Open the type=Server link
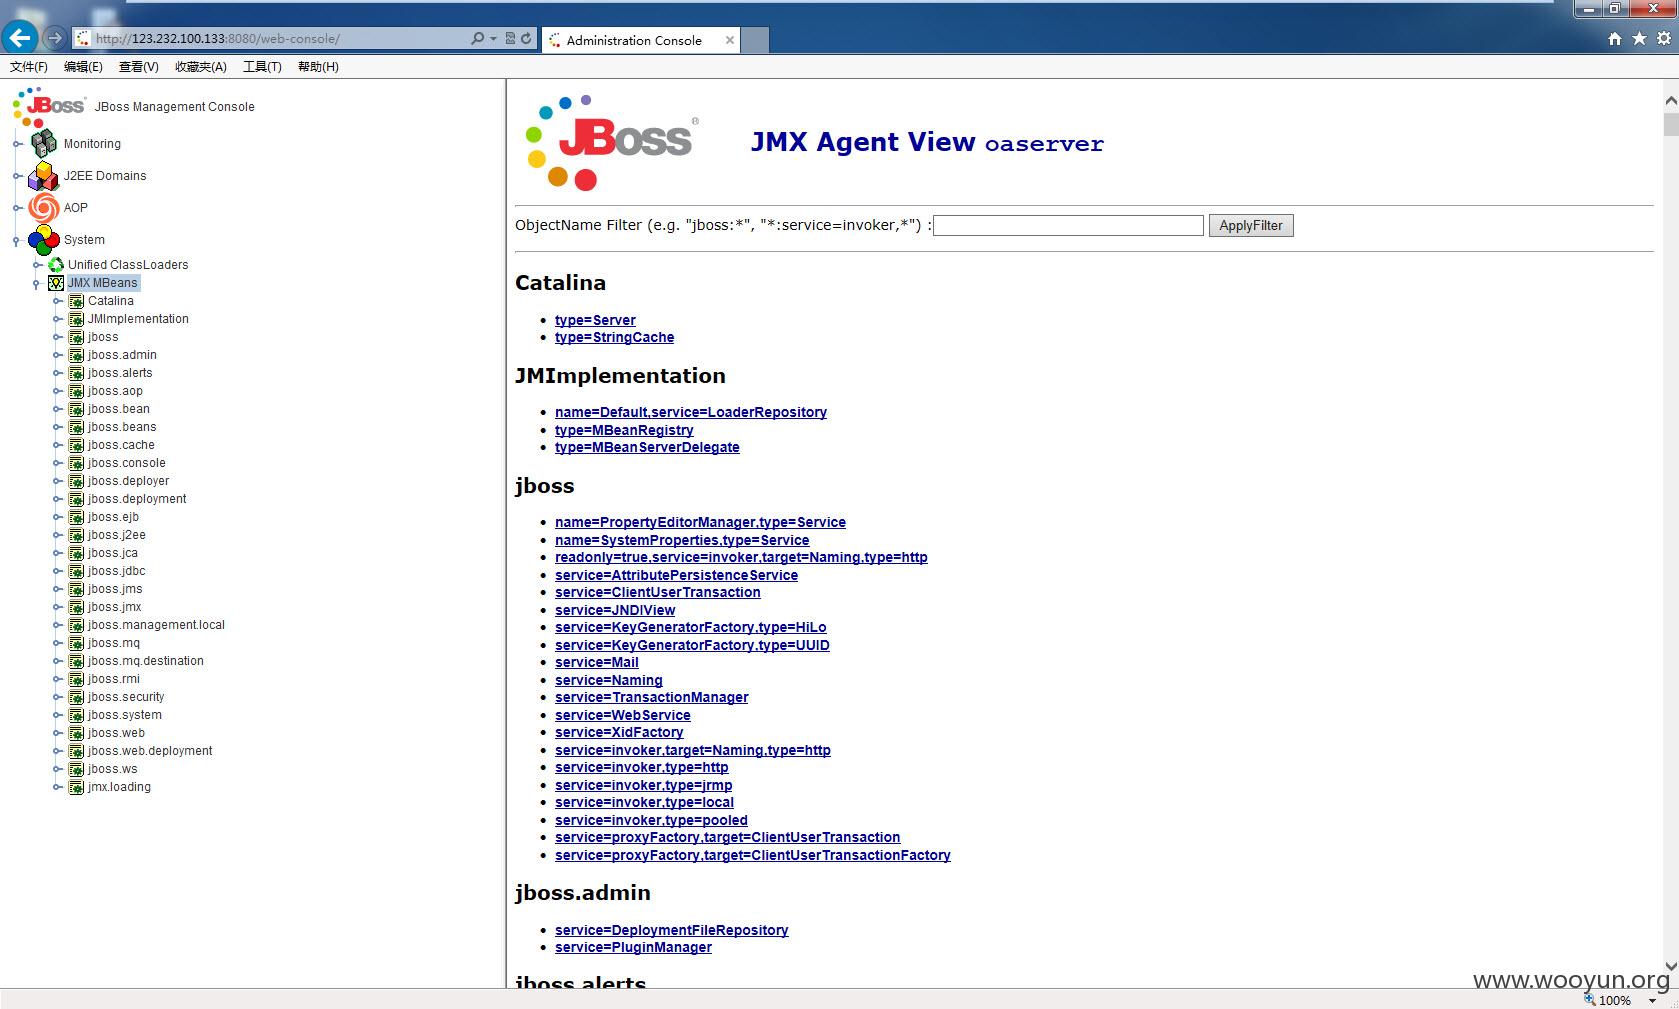The height and width of the screenshot is (1009, 1679). click(595, 320)
